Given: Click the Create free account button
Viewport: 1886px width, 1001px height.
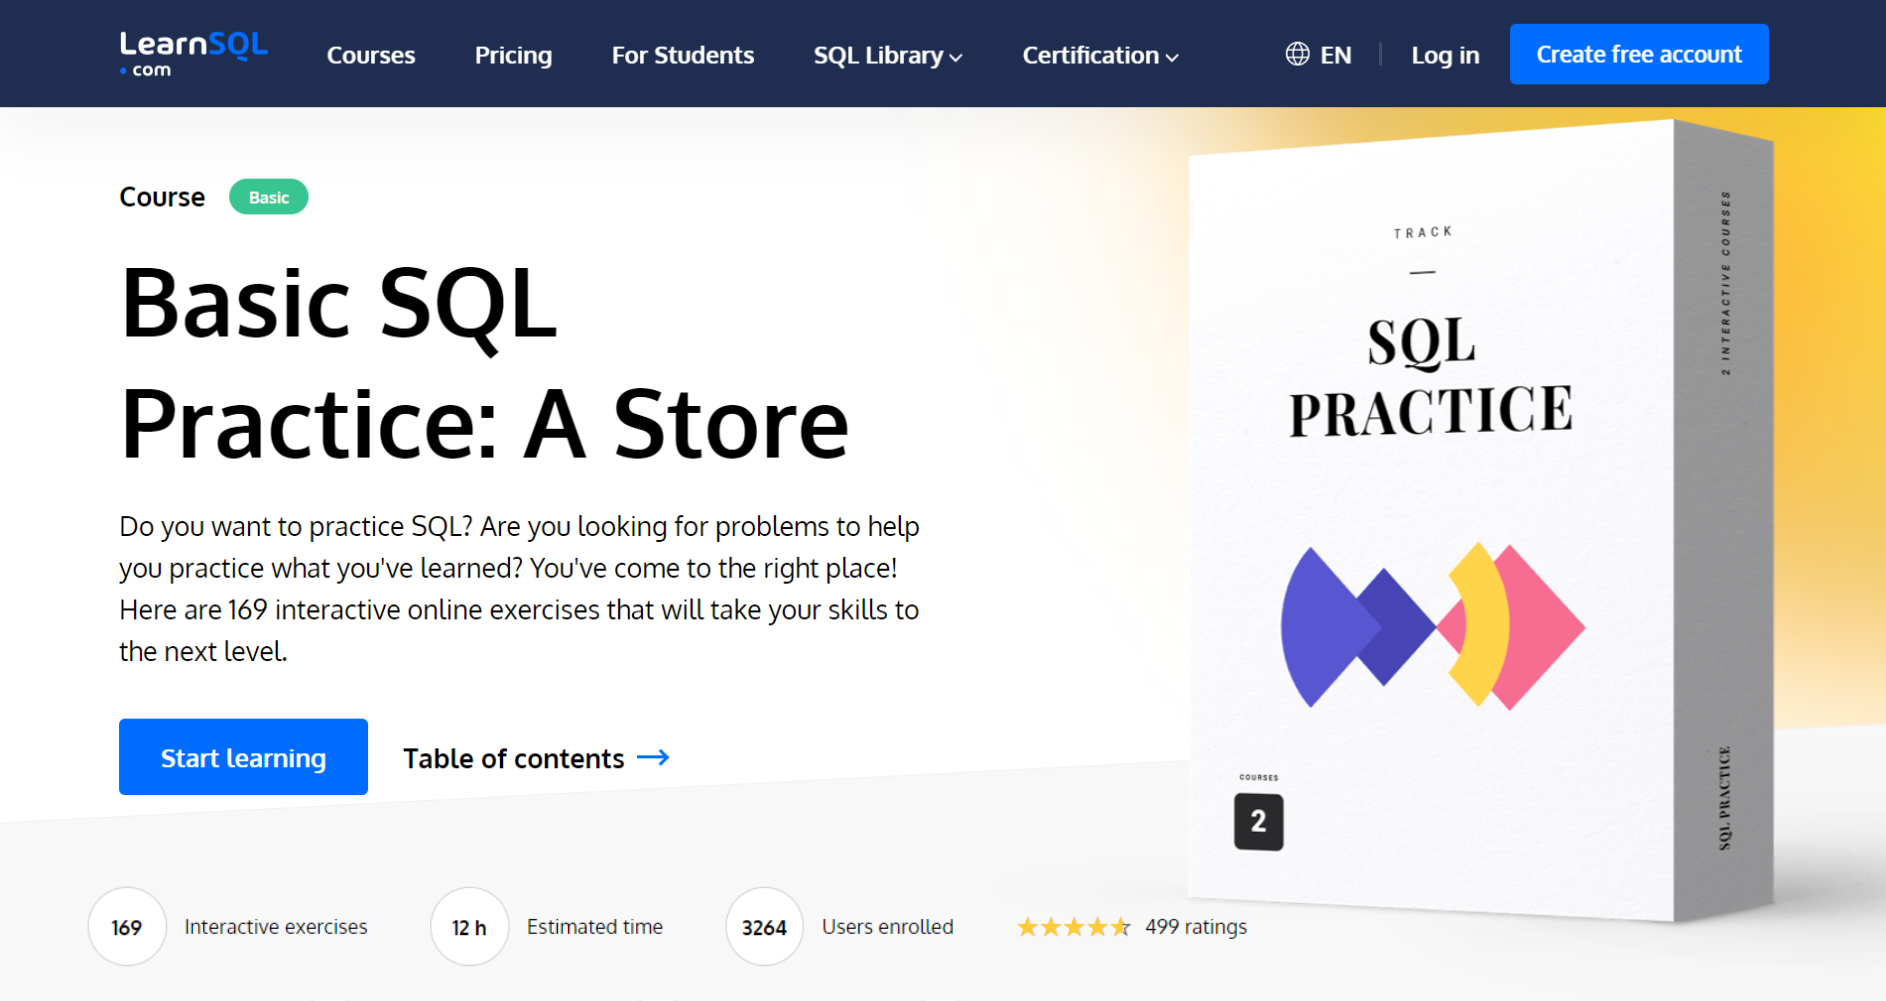Looking at the screenshot, I should (x=1639, y=54).
